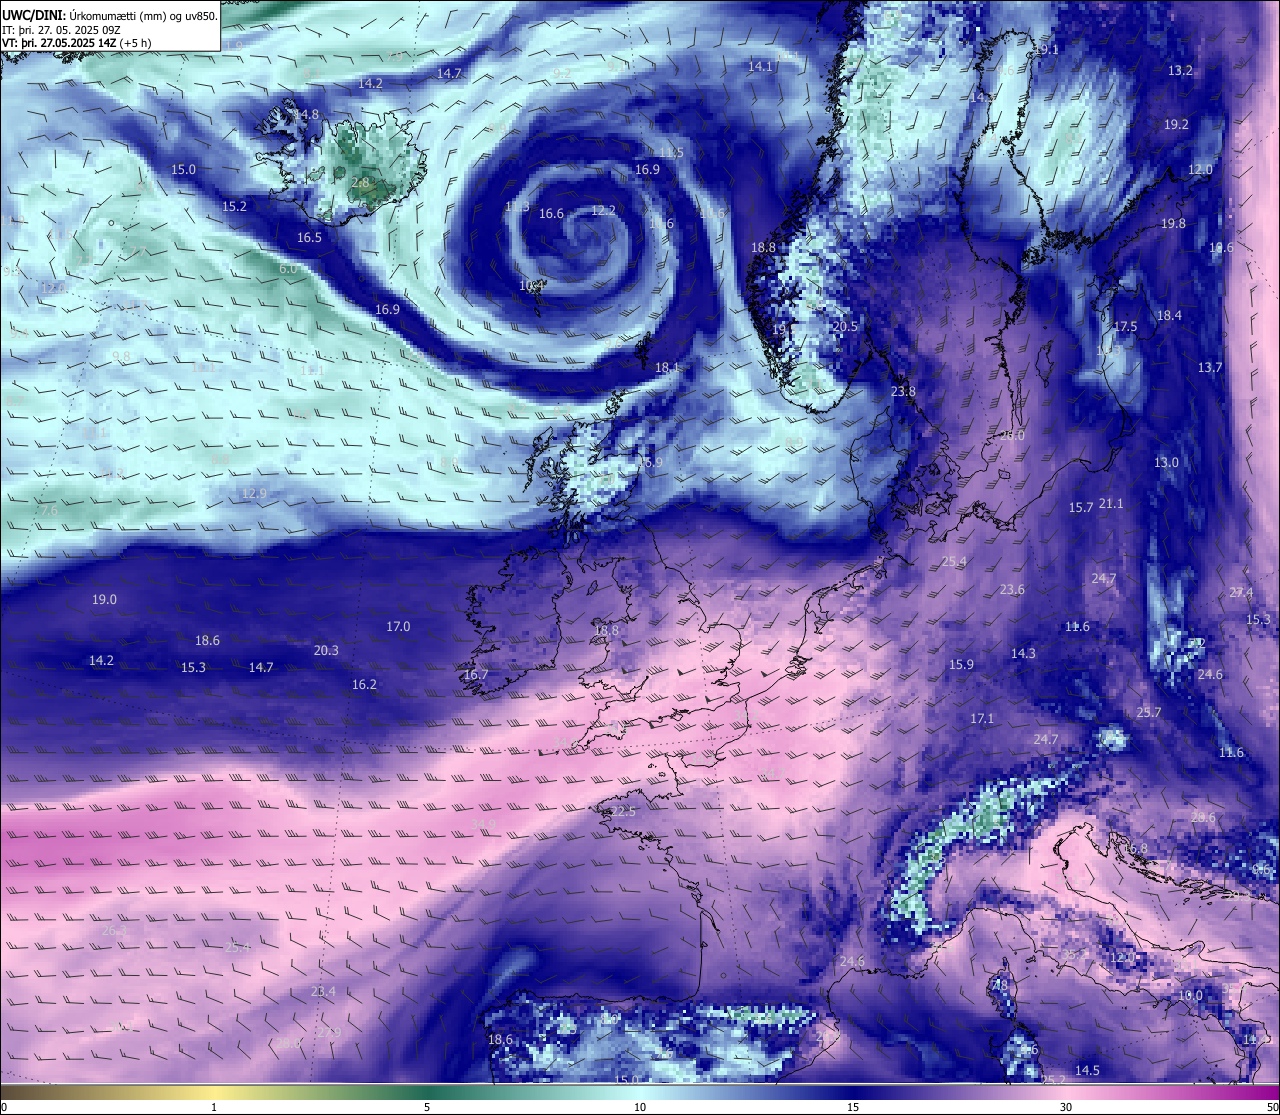This screenshot has width=1280, height=1115.
Task: Click the 13.0 value on the map
Action: click(1166, 463)
